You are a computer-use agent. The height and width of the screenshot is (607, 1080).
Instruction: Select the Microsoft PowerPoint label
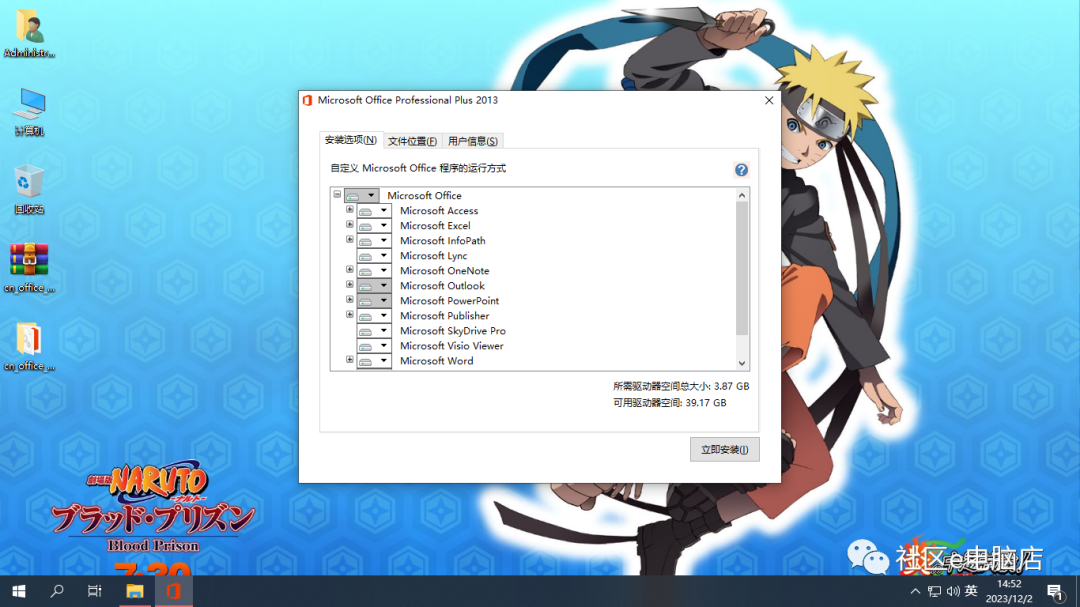coord(450,301)
